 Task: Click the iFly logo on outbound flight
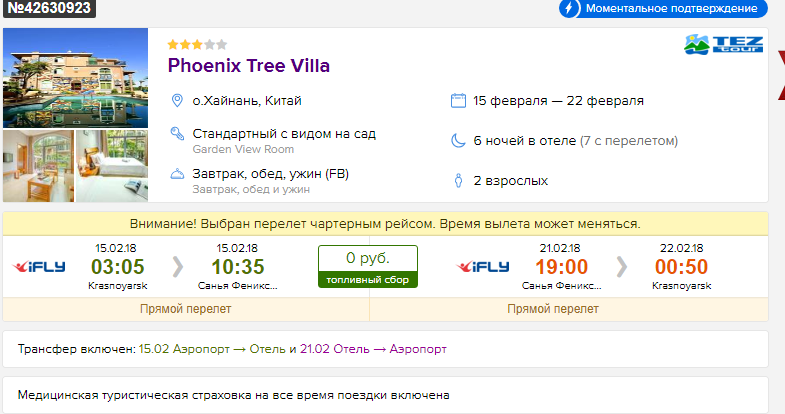(x=39, y=267)
